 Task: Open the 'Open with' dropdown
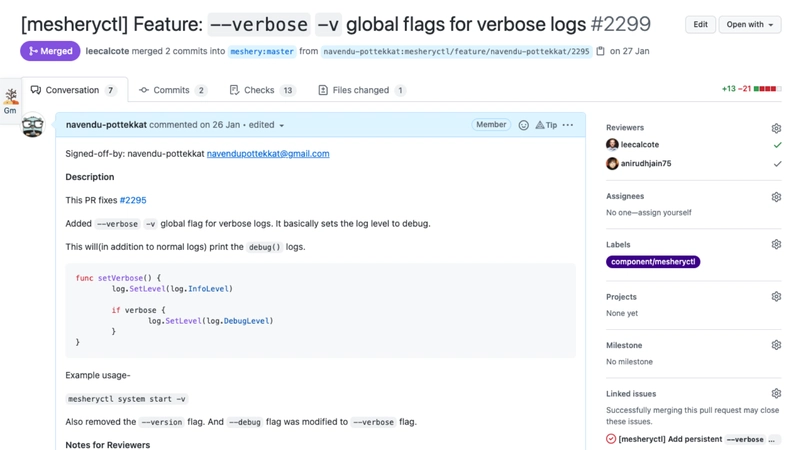click(x=749, y=24)
